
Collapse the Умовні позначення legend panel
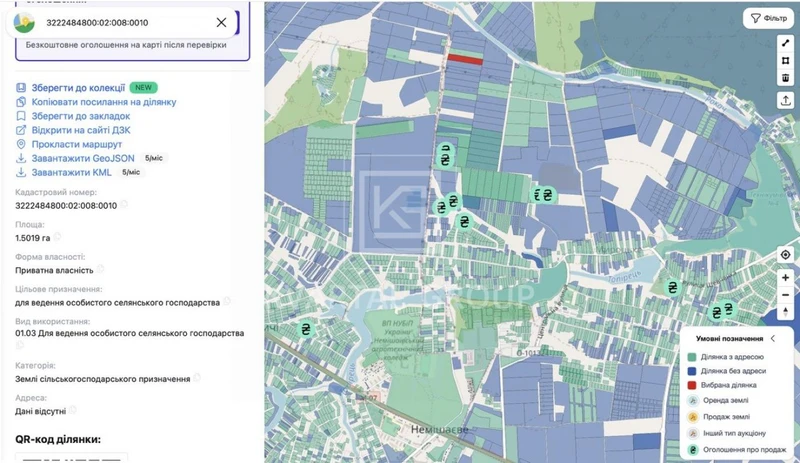pyautogui.click(x=773, y=338)
